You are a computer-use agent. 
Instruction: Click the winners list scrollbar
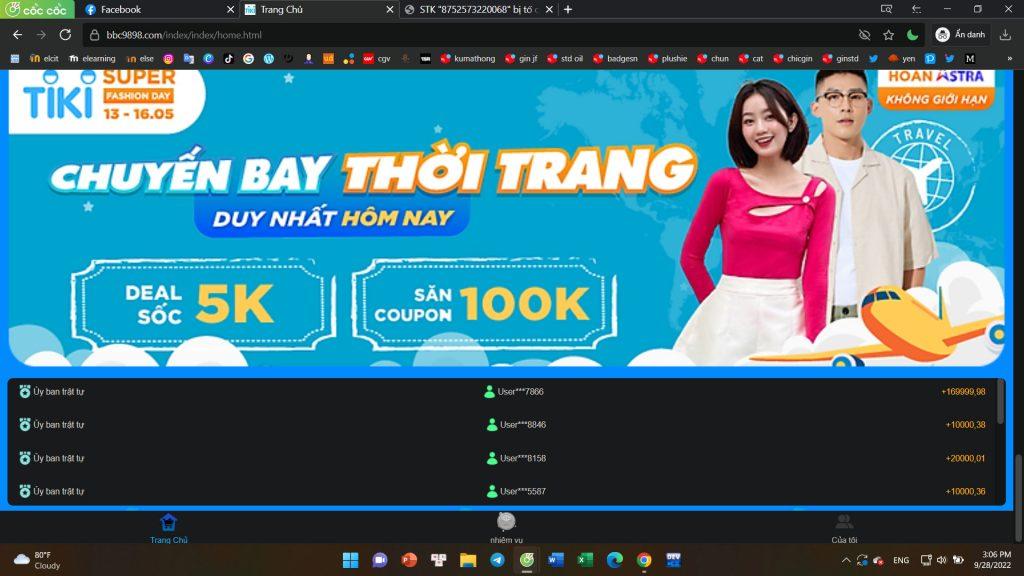tap(1000, 401)
